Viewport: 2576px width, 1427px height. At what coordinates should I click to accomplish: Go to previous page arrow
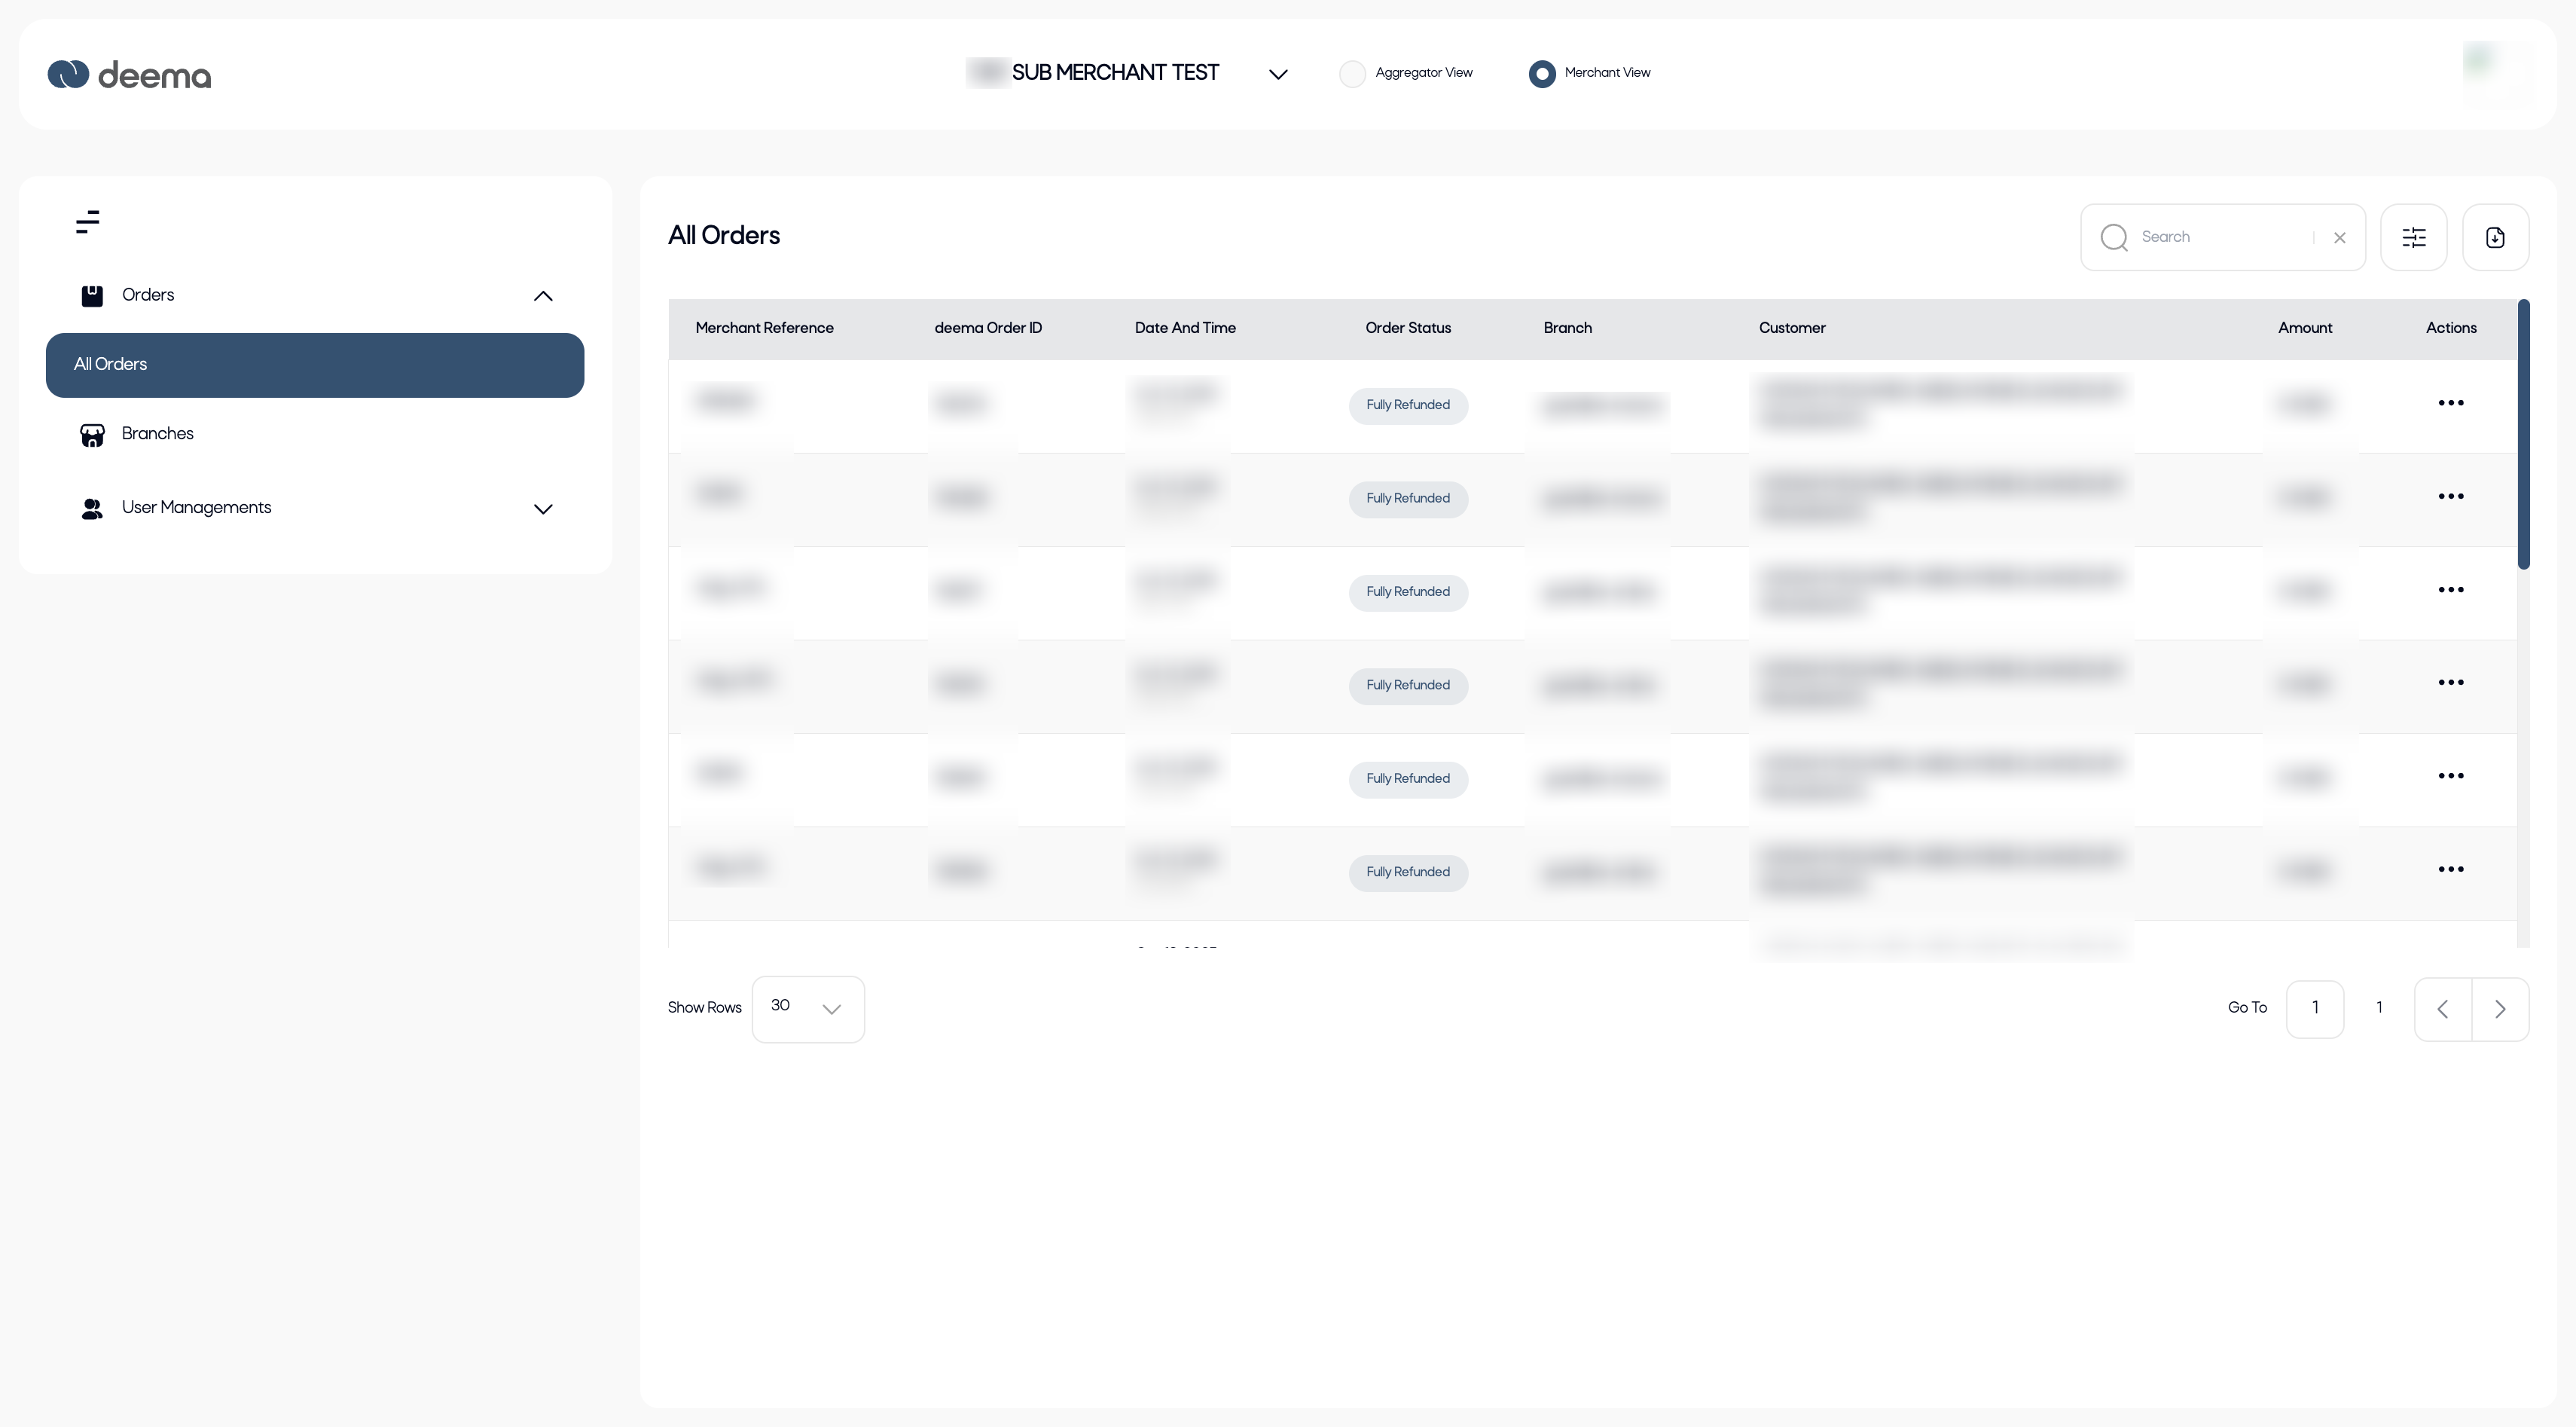tap(2442, 1010)
